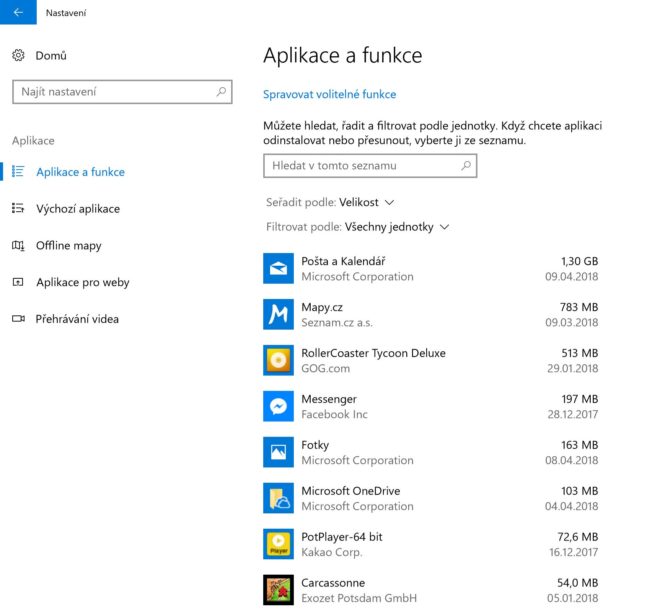Switch to Výchozí aplikace section
Screen dimensions: 650x611
tap(78, 209)
